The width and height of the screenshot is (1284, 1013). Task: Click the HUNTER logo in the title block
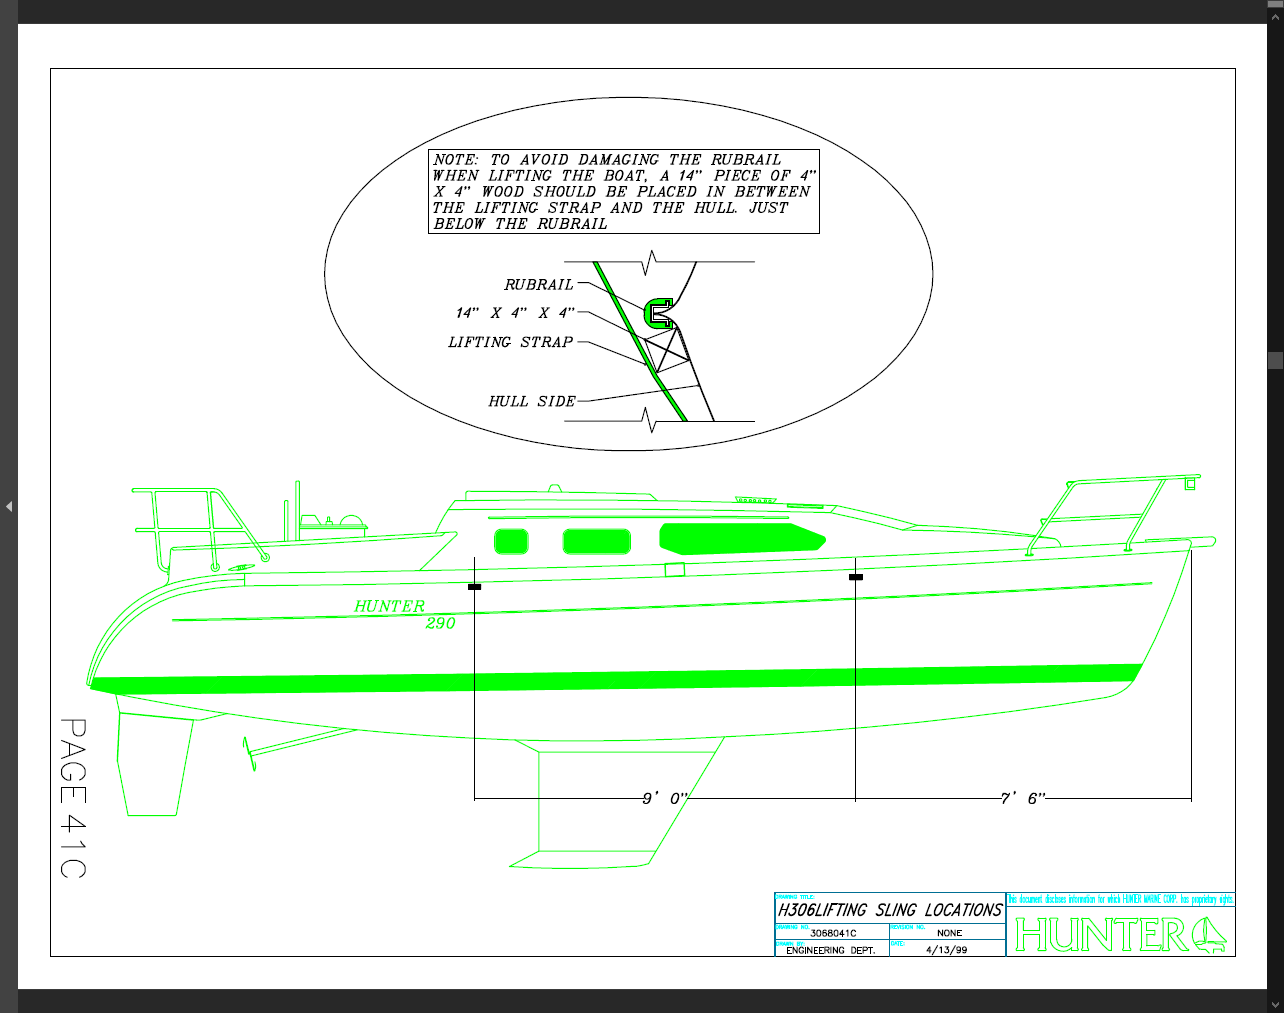1120,935
